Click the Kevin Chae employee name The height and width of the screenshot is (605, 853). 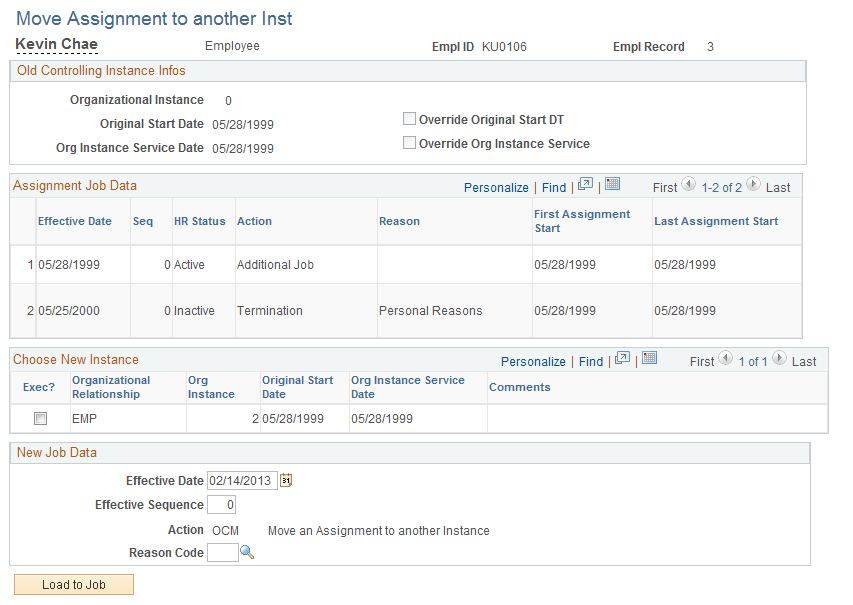pyautogui.click(x=56, y=44)
